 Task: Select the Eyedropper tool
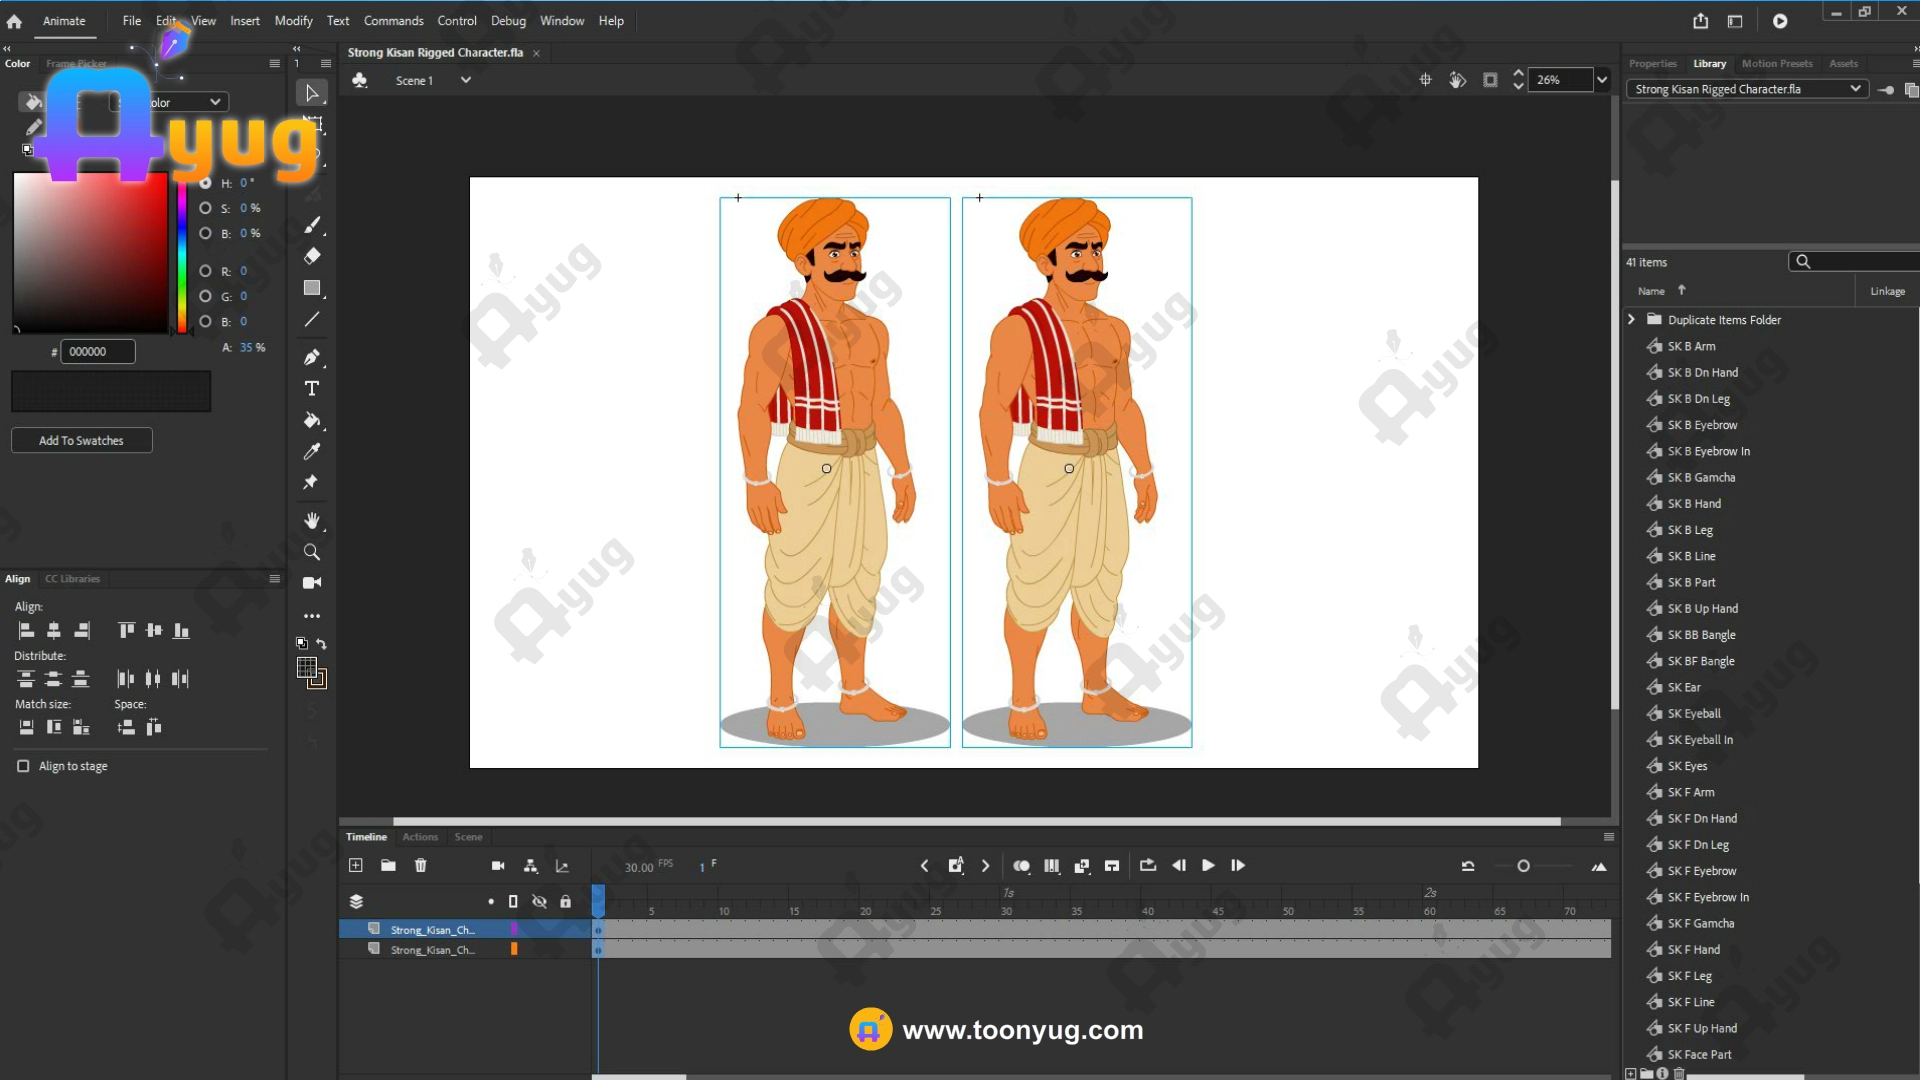coord(312,452)
